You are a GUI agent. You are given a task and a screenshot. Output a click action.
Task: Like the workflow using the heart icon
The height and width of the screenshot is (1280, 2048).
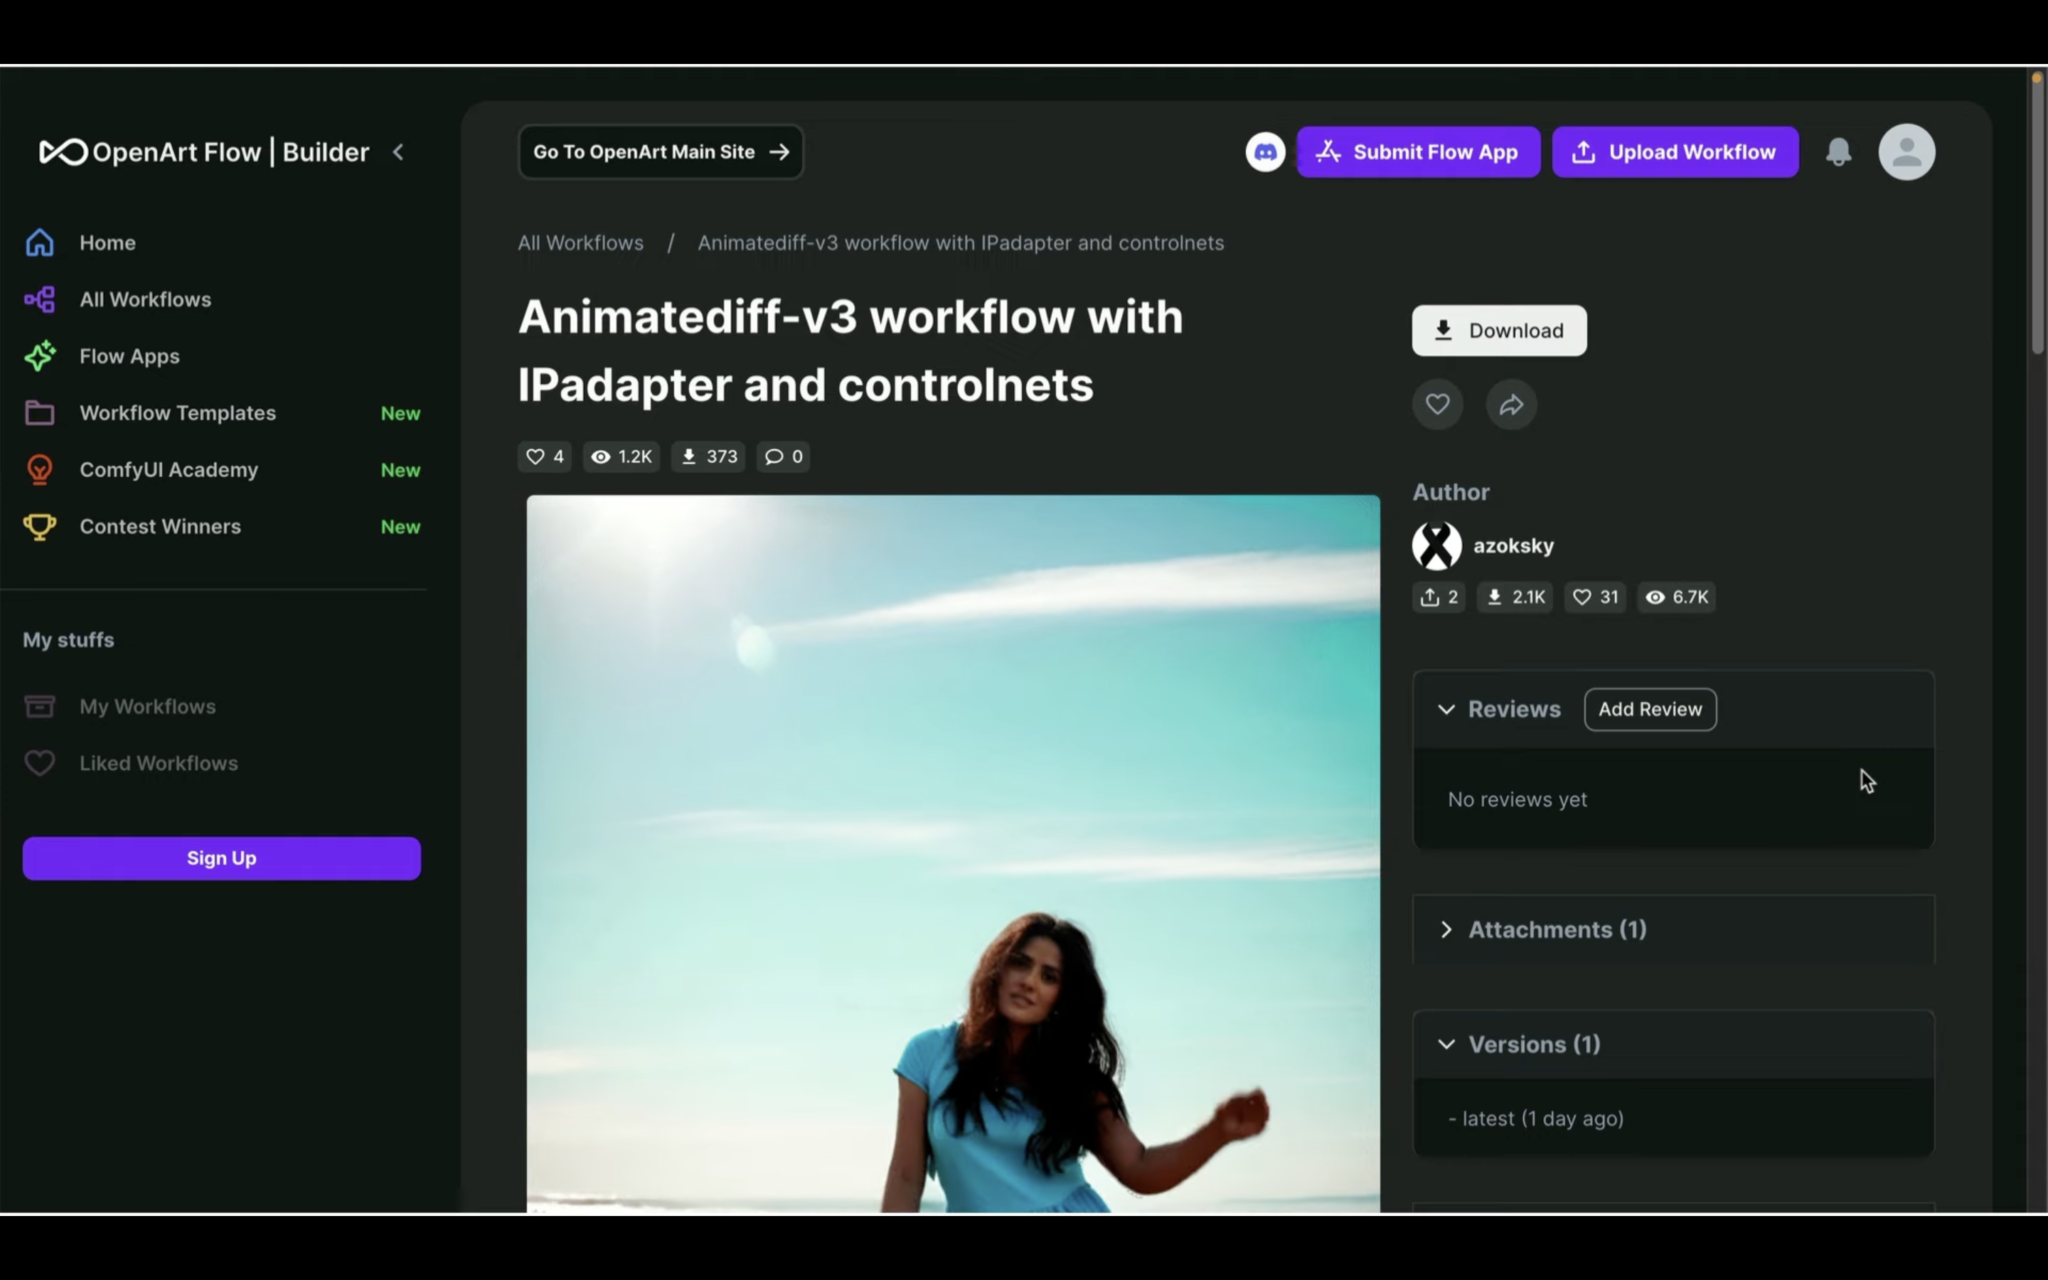click(x=1437, y=404)
